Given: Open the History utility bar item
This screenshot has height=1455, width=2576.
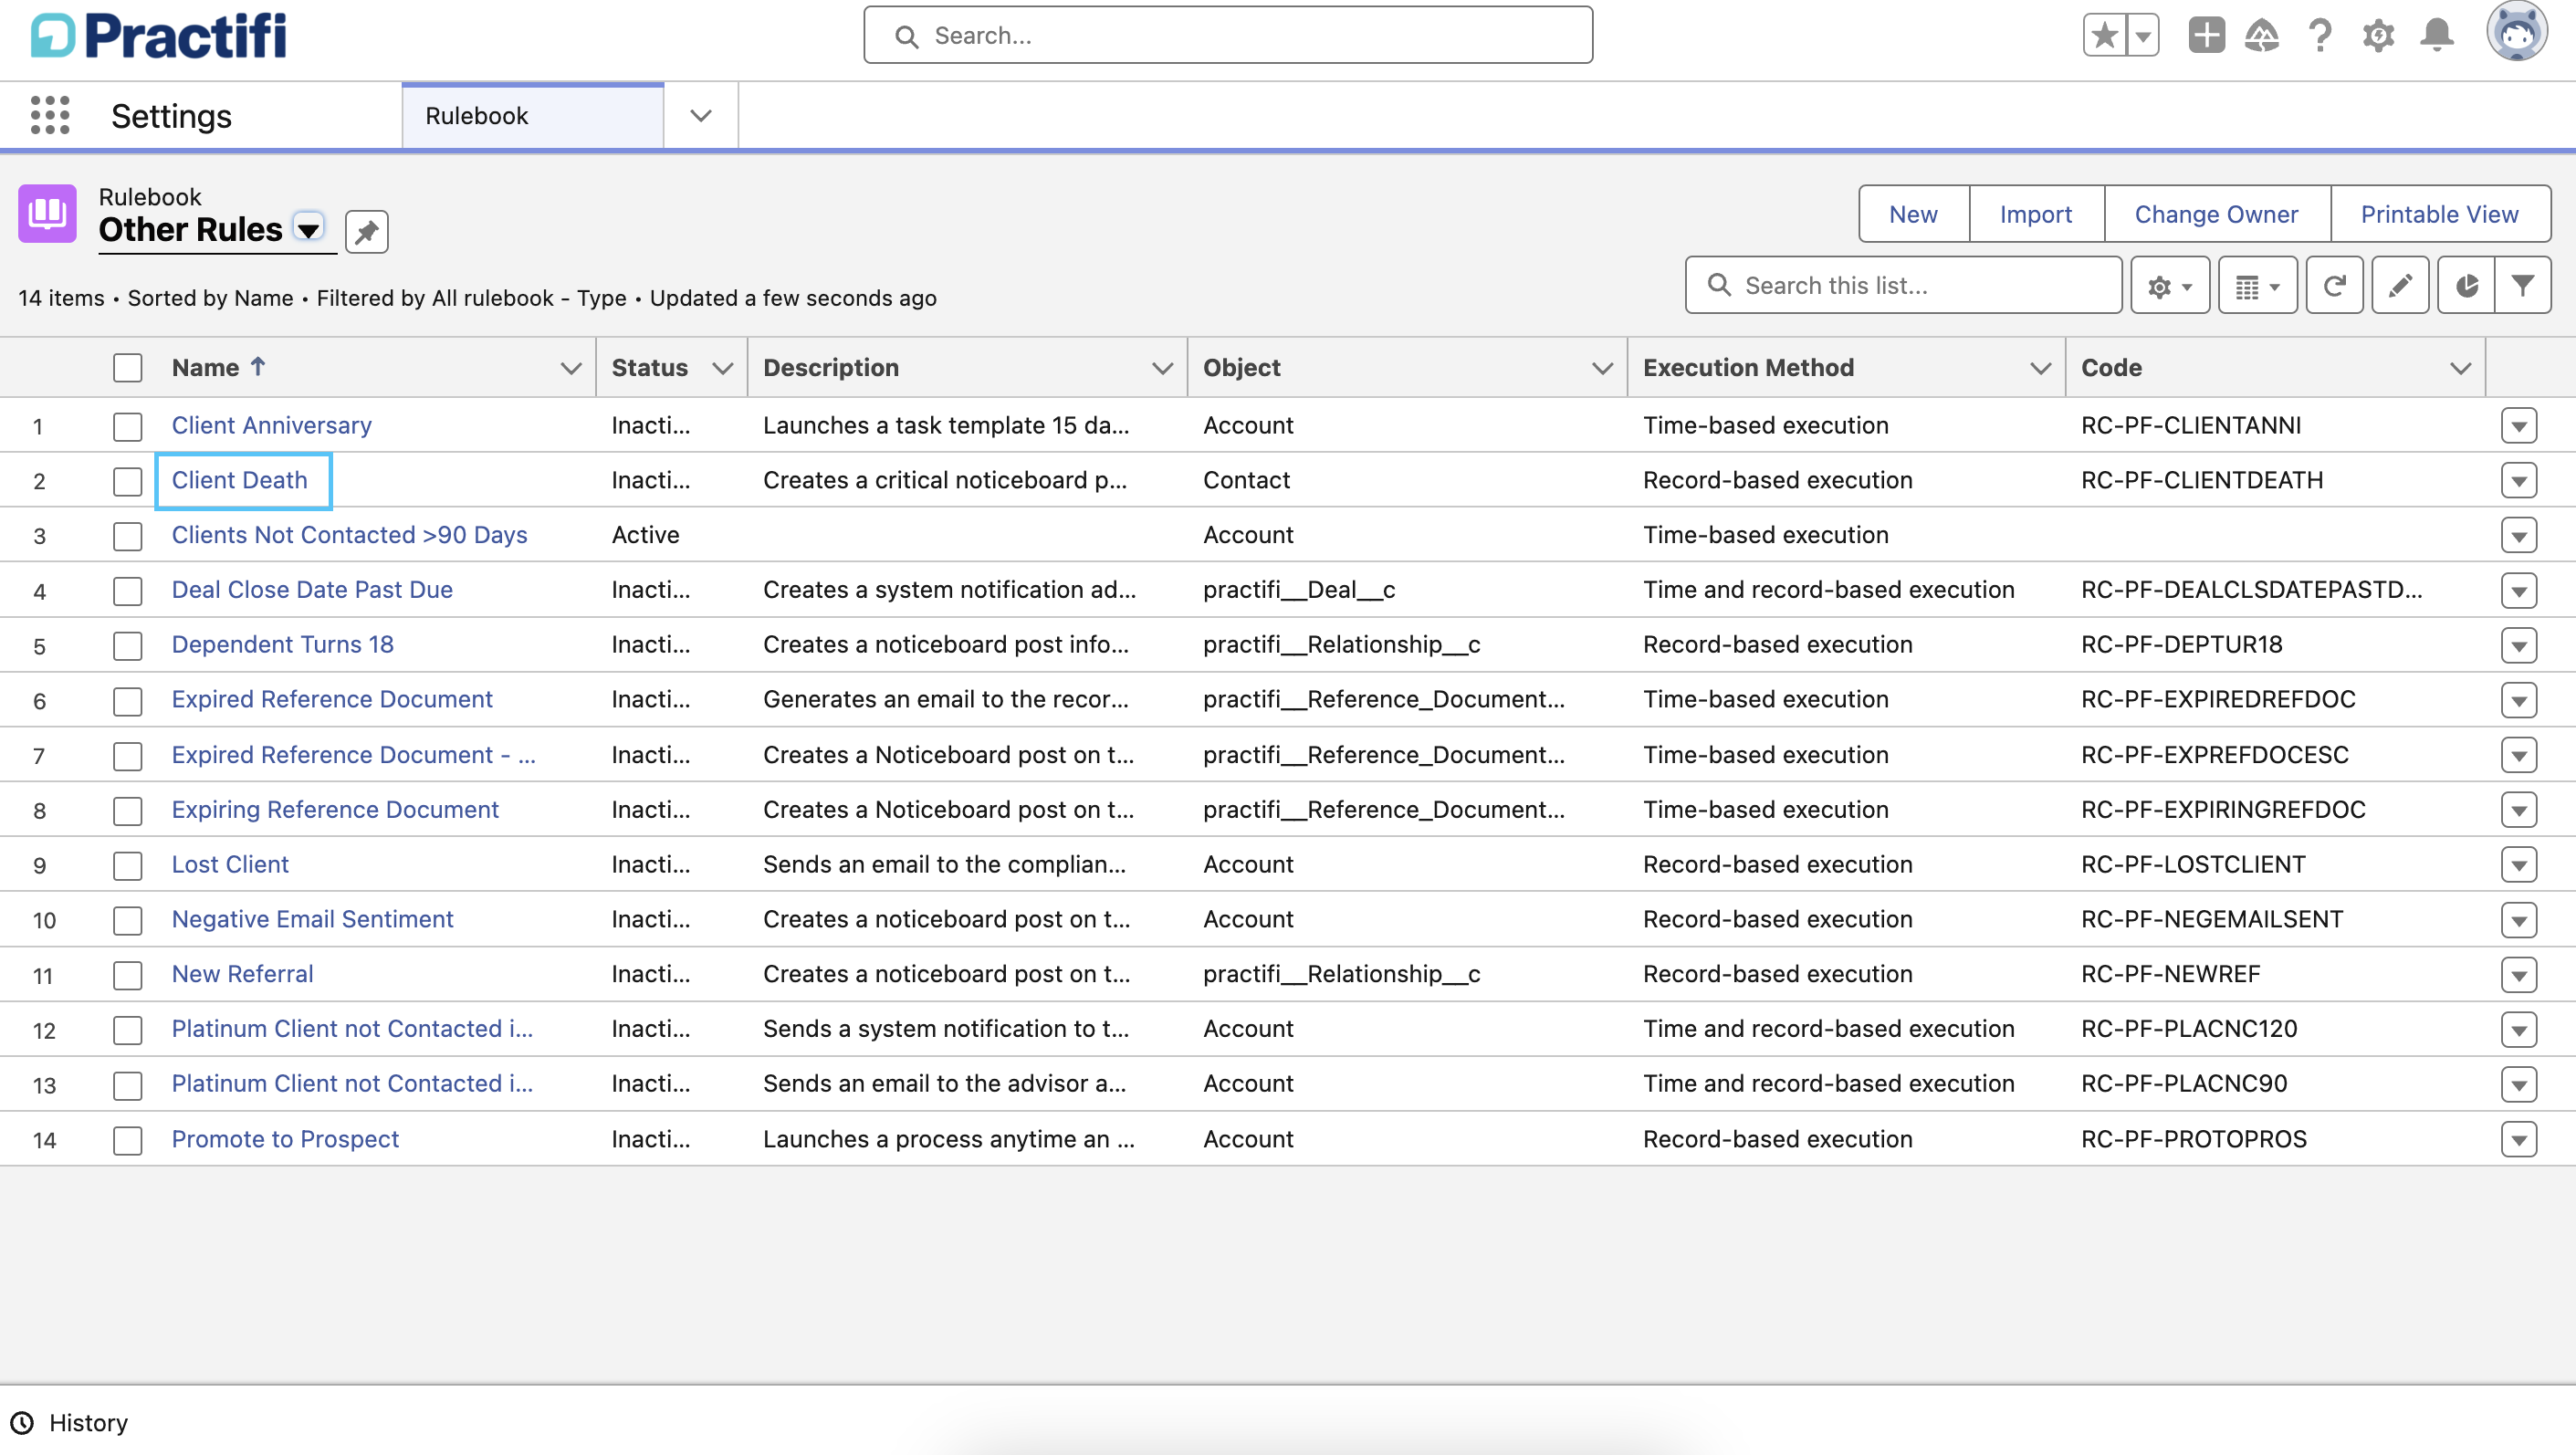Looking at the screenshot, I should click(70, 1422).
